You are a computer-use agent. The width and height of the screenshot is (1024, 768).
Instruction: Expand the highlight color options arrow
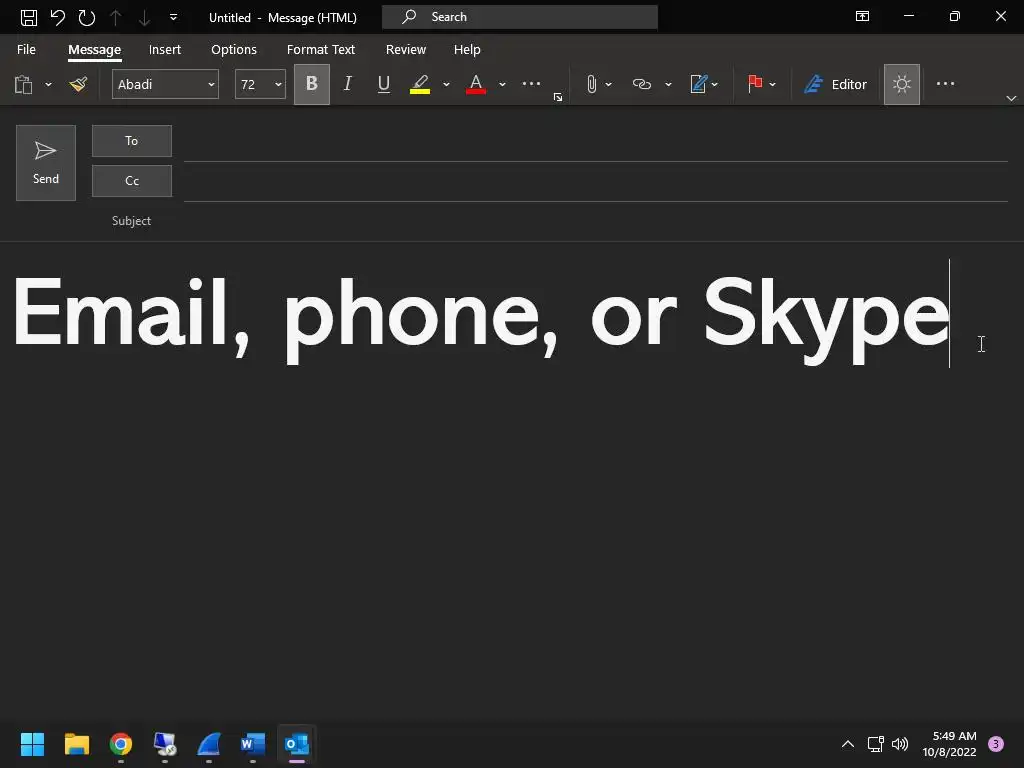click(x=446, y=84)
